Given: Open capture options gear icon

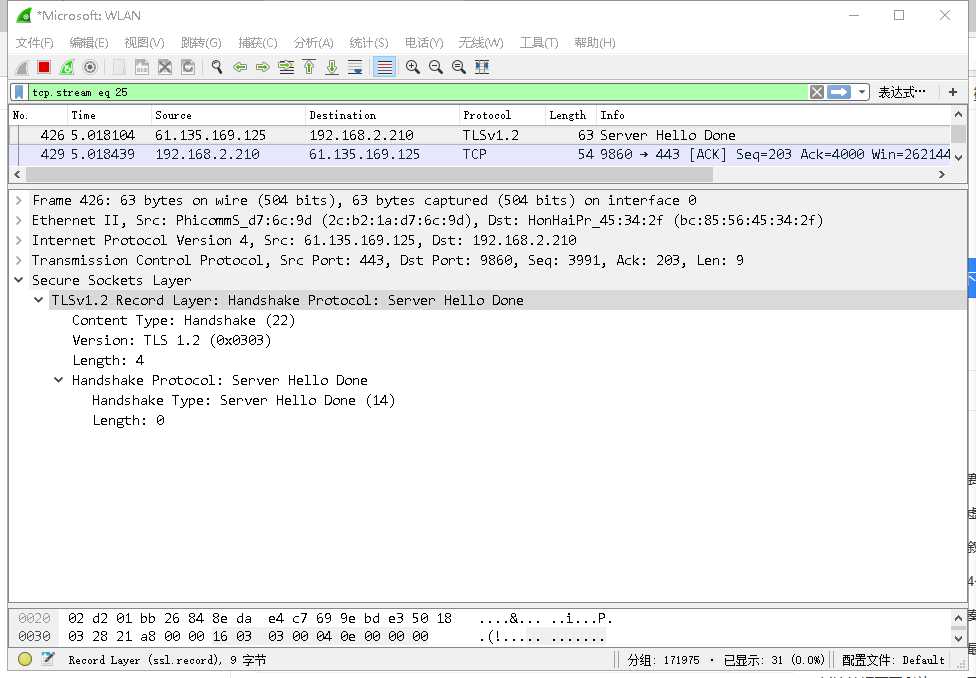Looking at the screenshot, I should click(x=90, y=67).
